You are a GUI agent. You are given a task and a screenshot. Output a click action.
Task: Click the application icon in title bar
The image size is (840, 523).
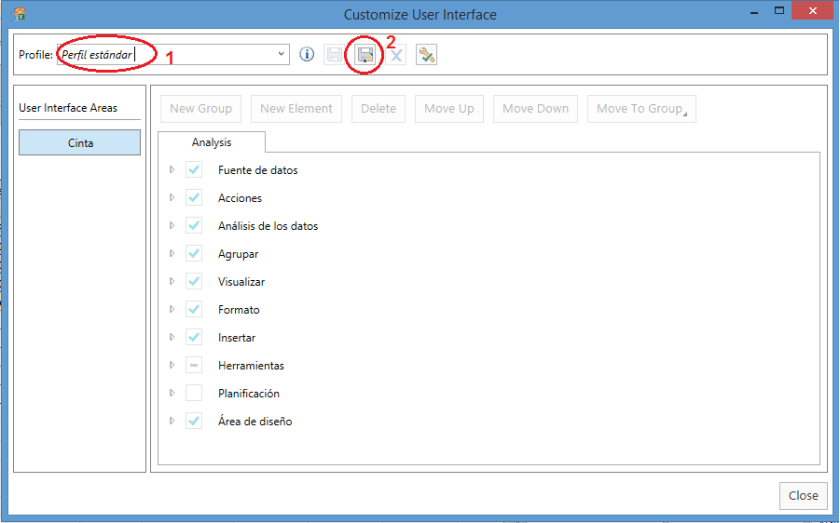(x=19, y=14)
